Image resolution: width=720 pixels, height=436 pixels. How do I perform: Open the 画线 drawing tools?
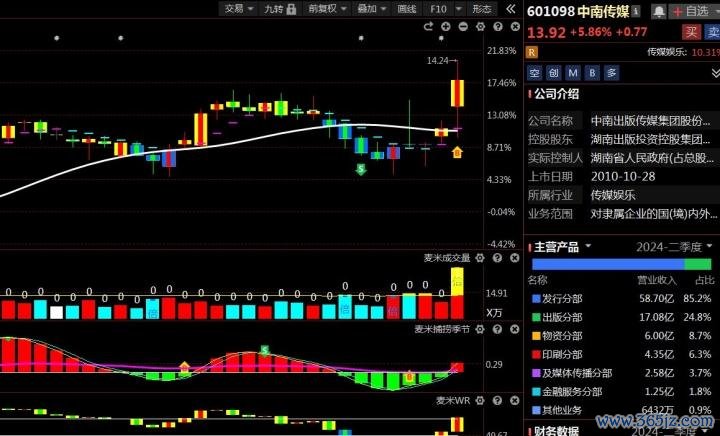pos(407,9)
